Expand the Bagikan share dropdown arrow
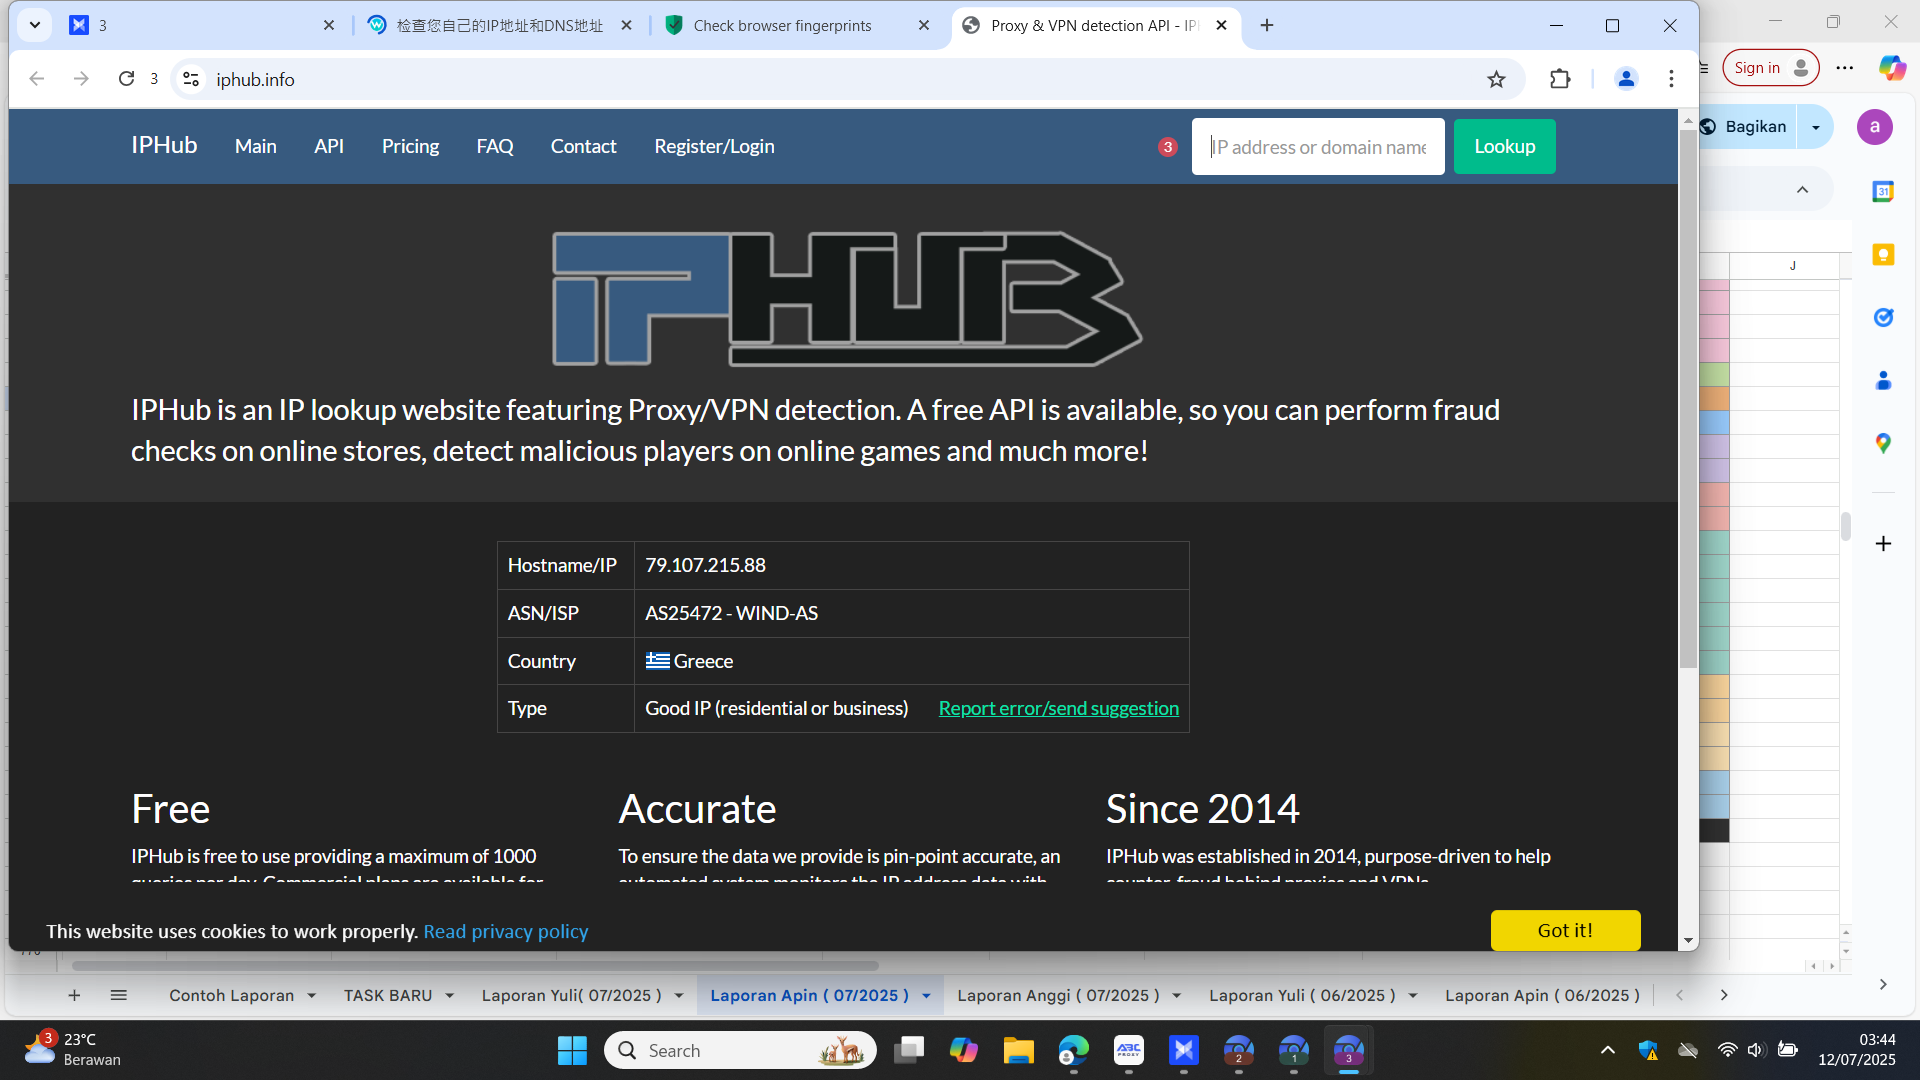This screenshot has width=1920, height=1080. point(1816,127)
